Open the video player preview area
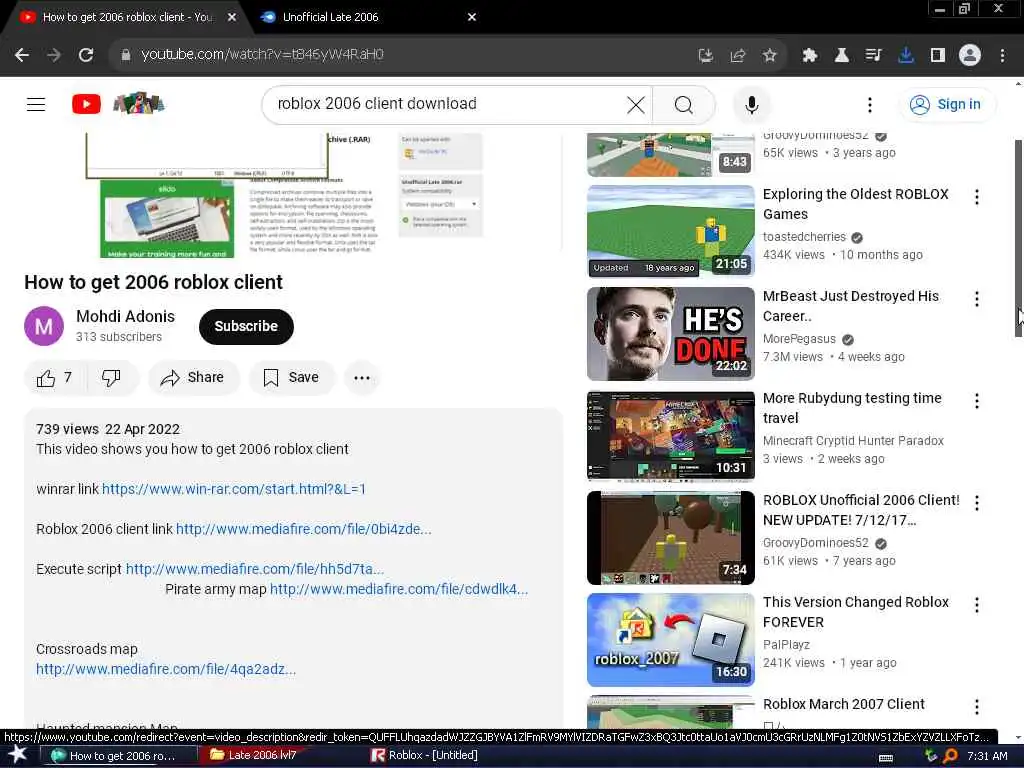The image size is (1024, 768). click(x=293, y=195)
